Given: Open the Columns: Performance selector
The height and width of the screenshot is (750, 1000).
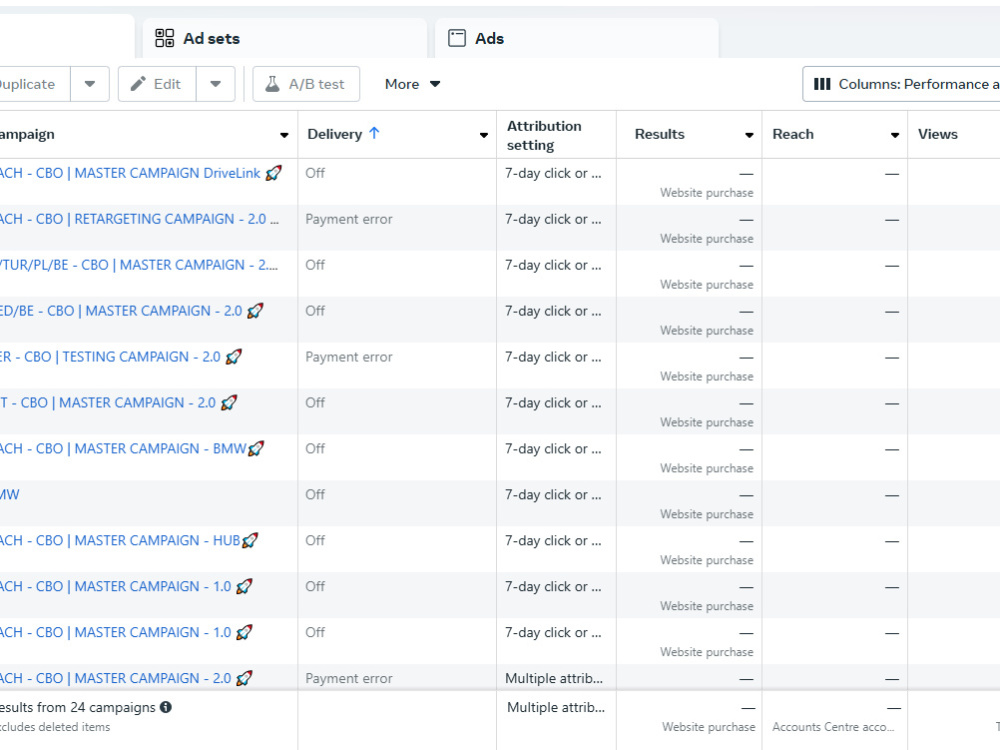Looking at the screenshot, I should [901, 84].
